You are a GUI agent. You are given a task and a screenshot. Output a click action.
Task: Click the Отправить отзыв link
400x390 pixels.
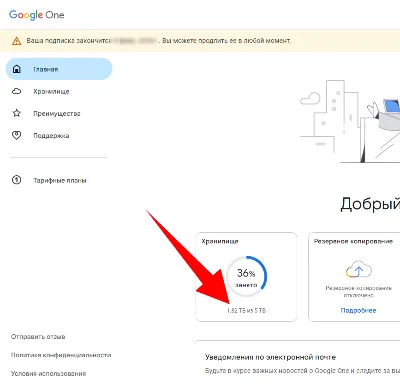38,336
